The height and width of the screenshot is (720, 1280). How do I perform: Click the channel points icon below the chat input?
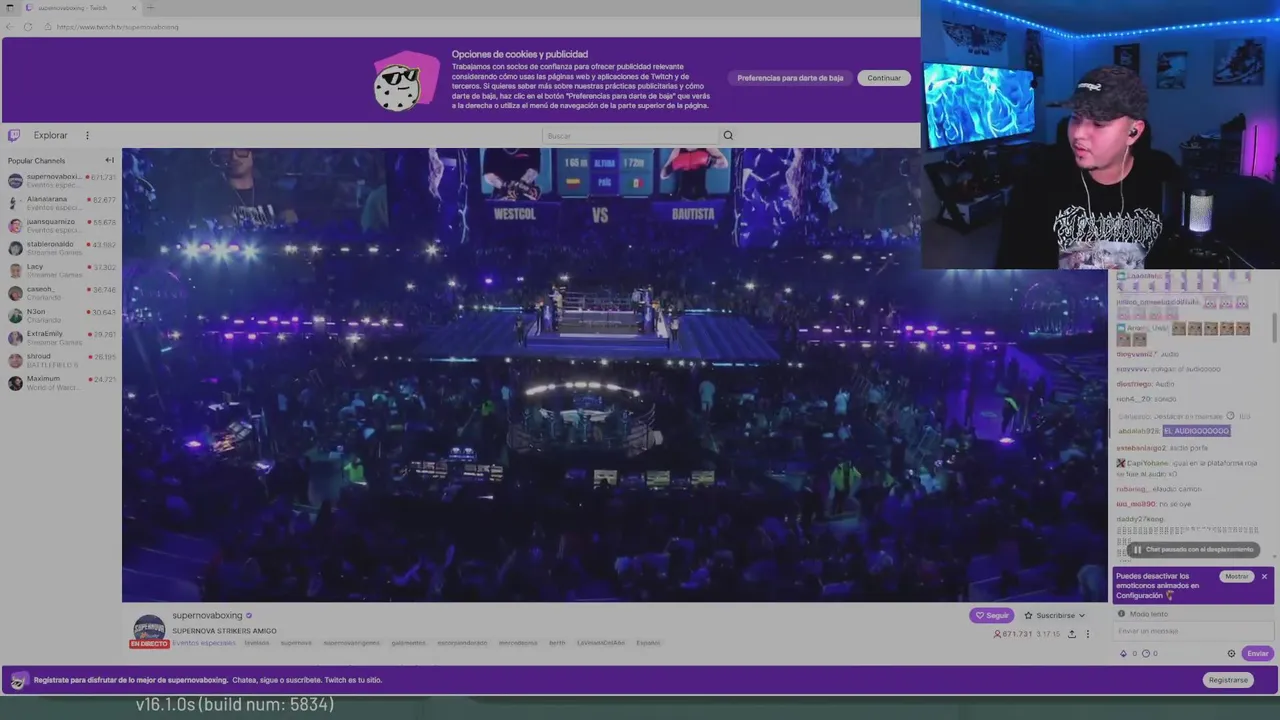pos(1146,653)
